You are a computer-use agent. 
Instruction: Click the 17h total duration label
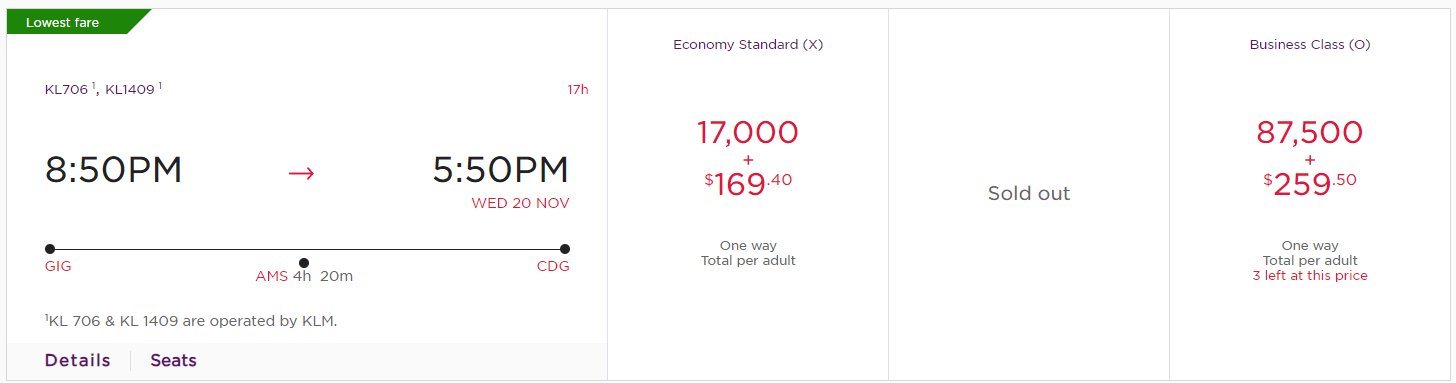(578, 89)
